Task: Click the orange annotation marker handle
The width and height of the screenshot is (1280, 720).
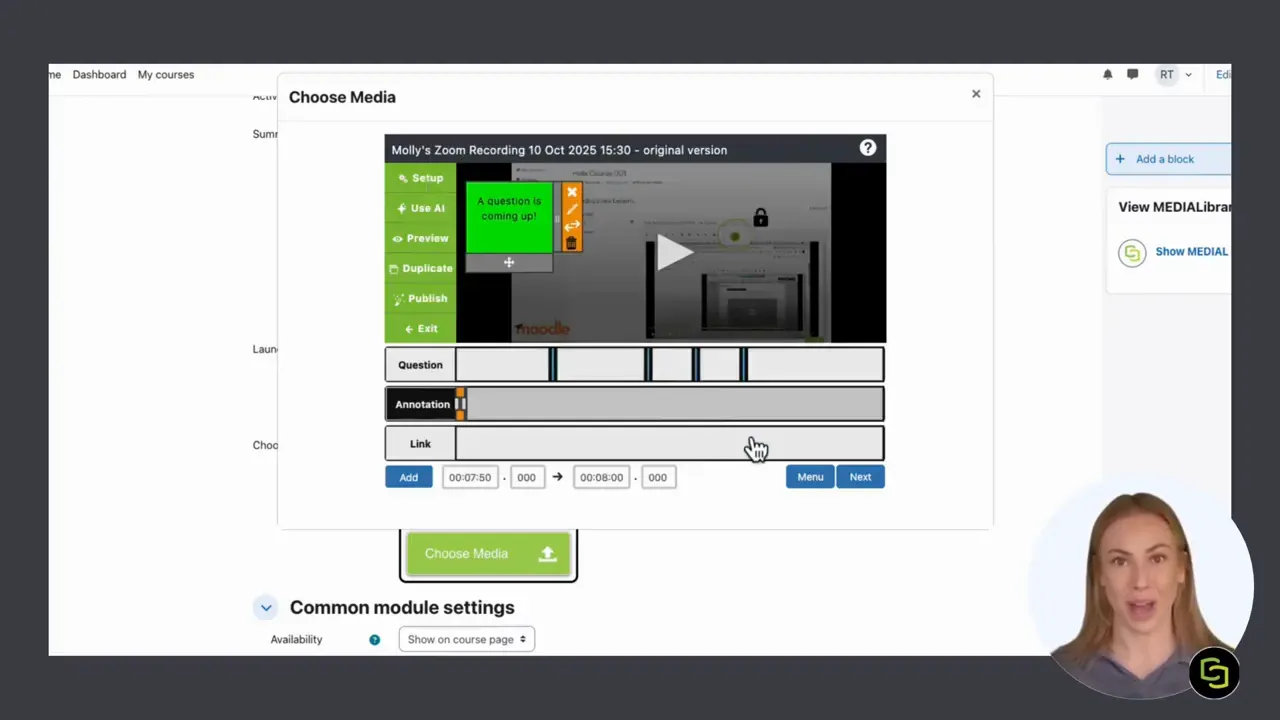Action: click(460, 404)
